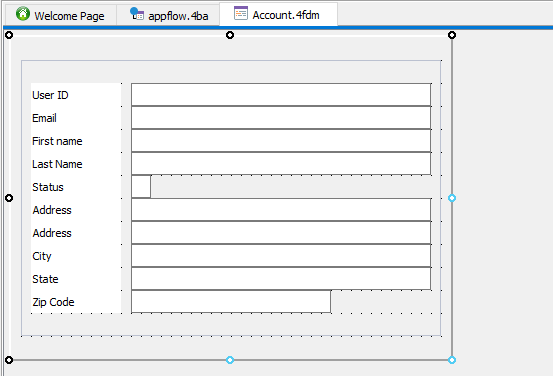Click the Email input field
This screenshot has height=376, width=553.
281,117
